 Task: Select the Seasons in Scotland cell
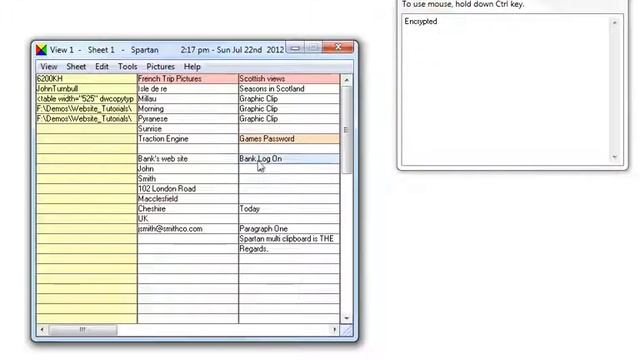289,89
